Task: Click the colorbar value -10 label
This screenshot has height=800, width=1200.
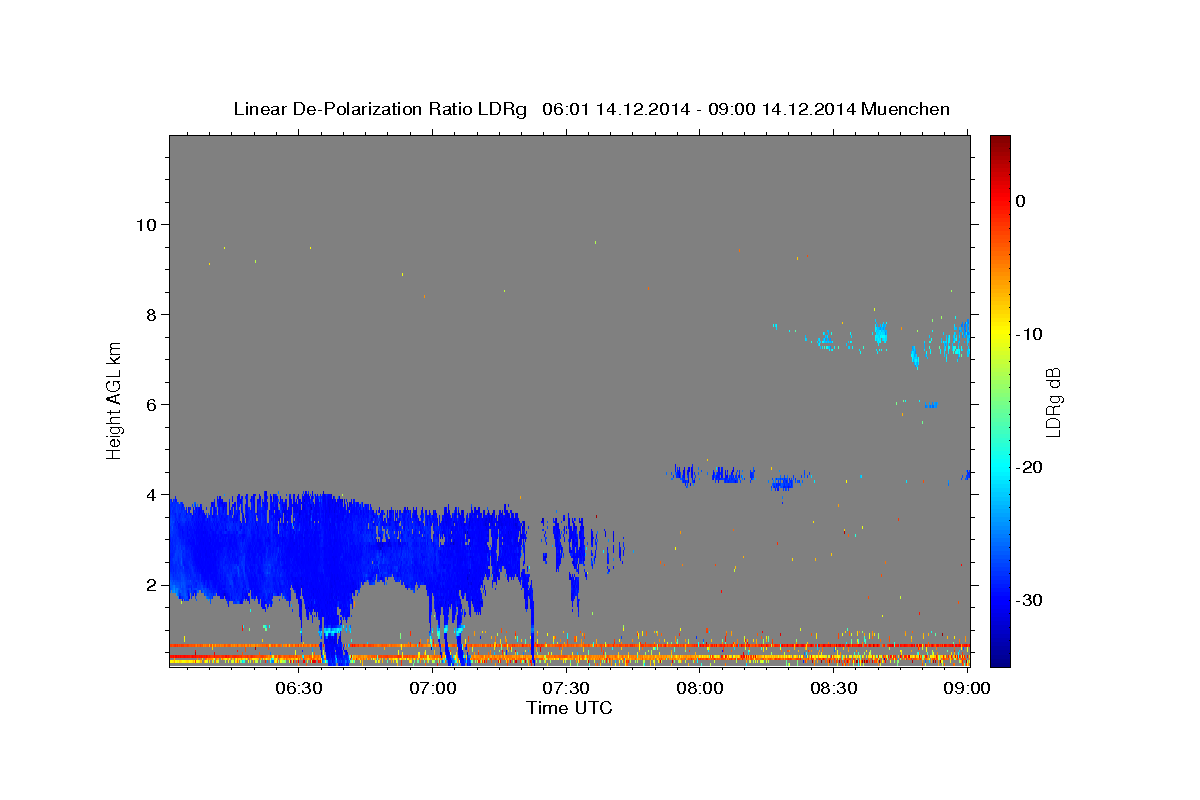Action: 1030,334
